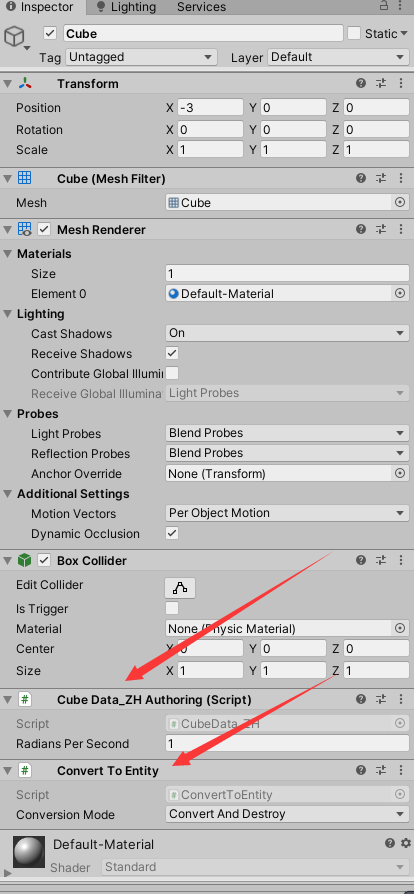Enable the Static checkbox
Viewport: 414px width, 894px height.
tap(354, 33)
